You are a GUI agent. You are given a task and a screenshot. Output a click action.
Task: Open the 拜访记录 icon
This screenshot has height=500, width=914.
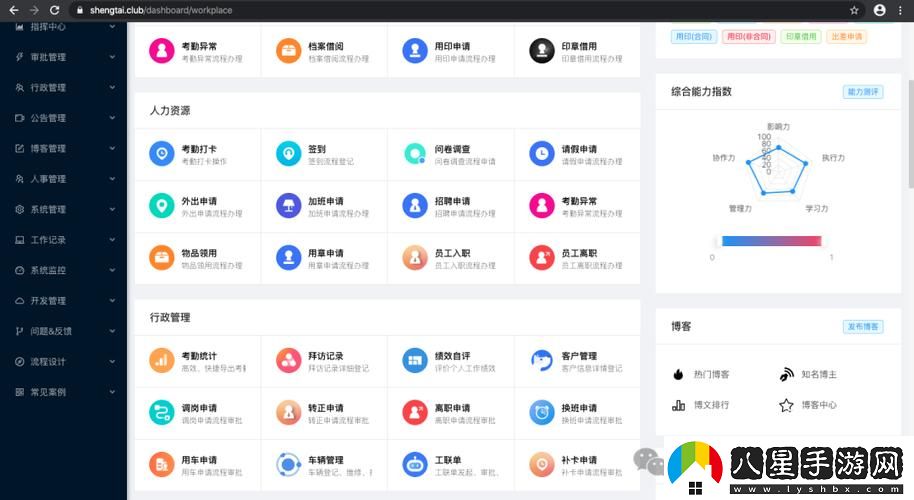tap(289, 361)
